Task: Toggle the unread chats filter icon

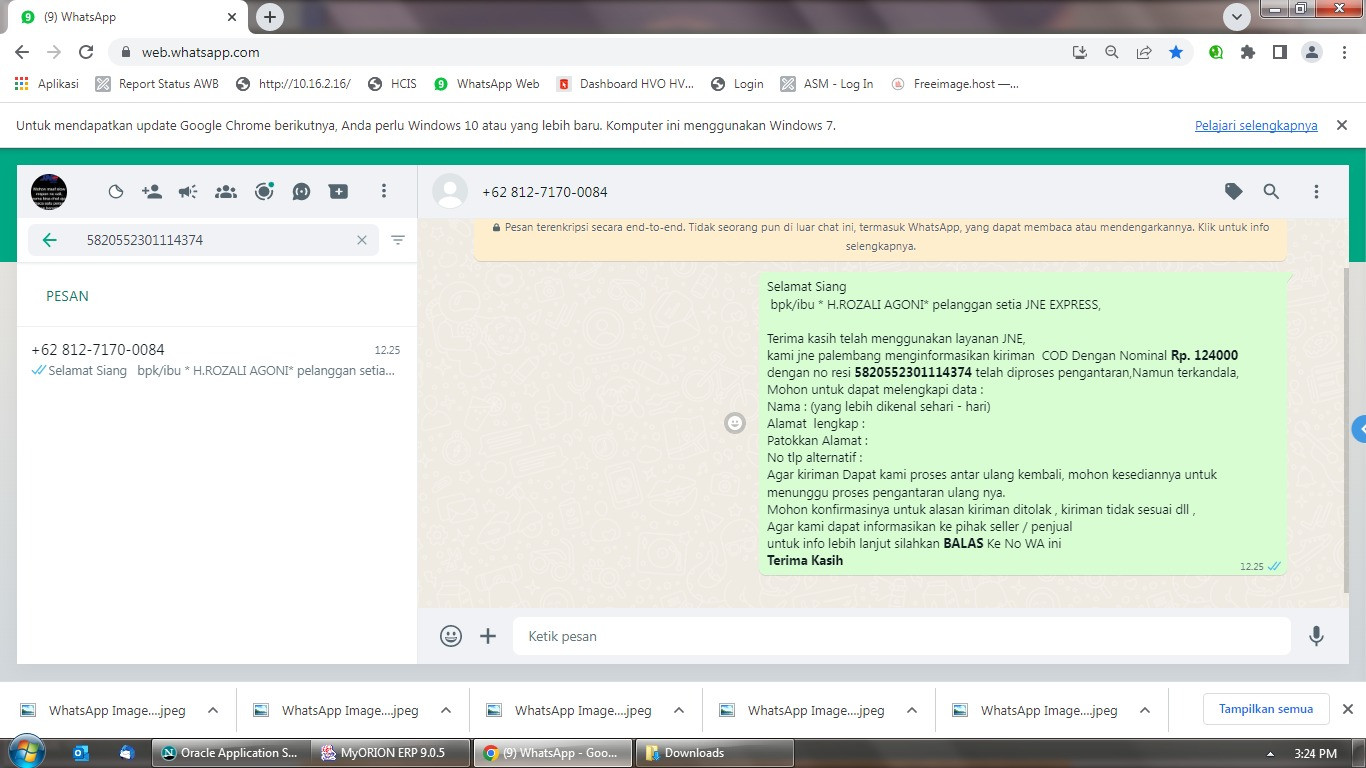Action: coord(398,240)
